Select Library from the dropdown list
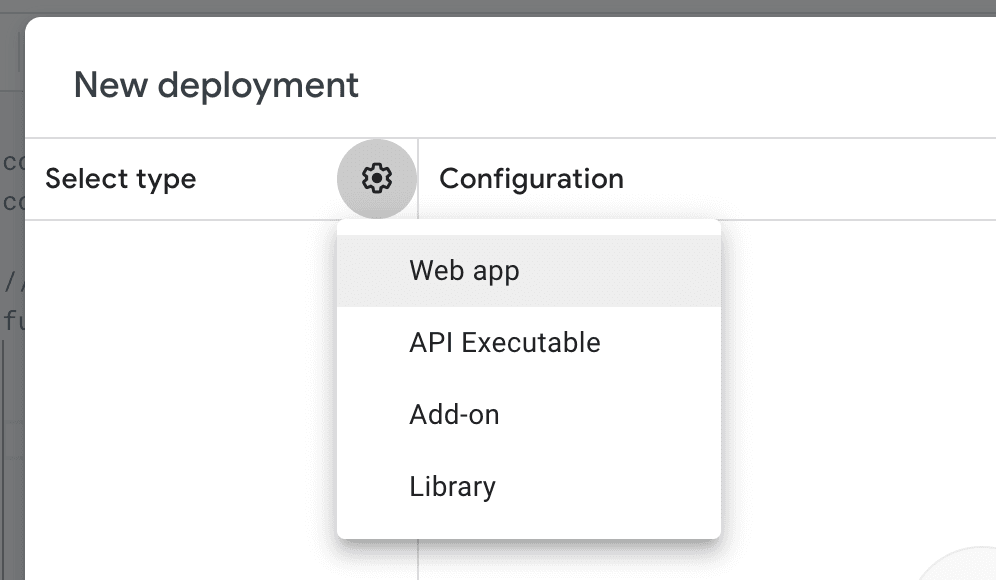The image size is (996, 580). pyautogui.click(x=452, y=486)
